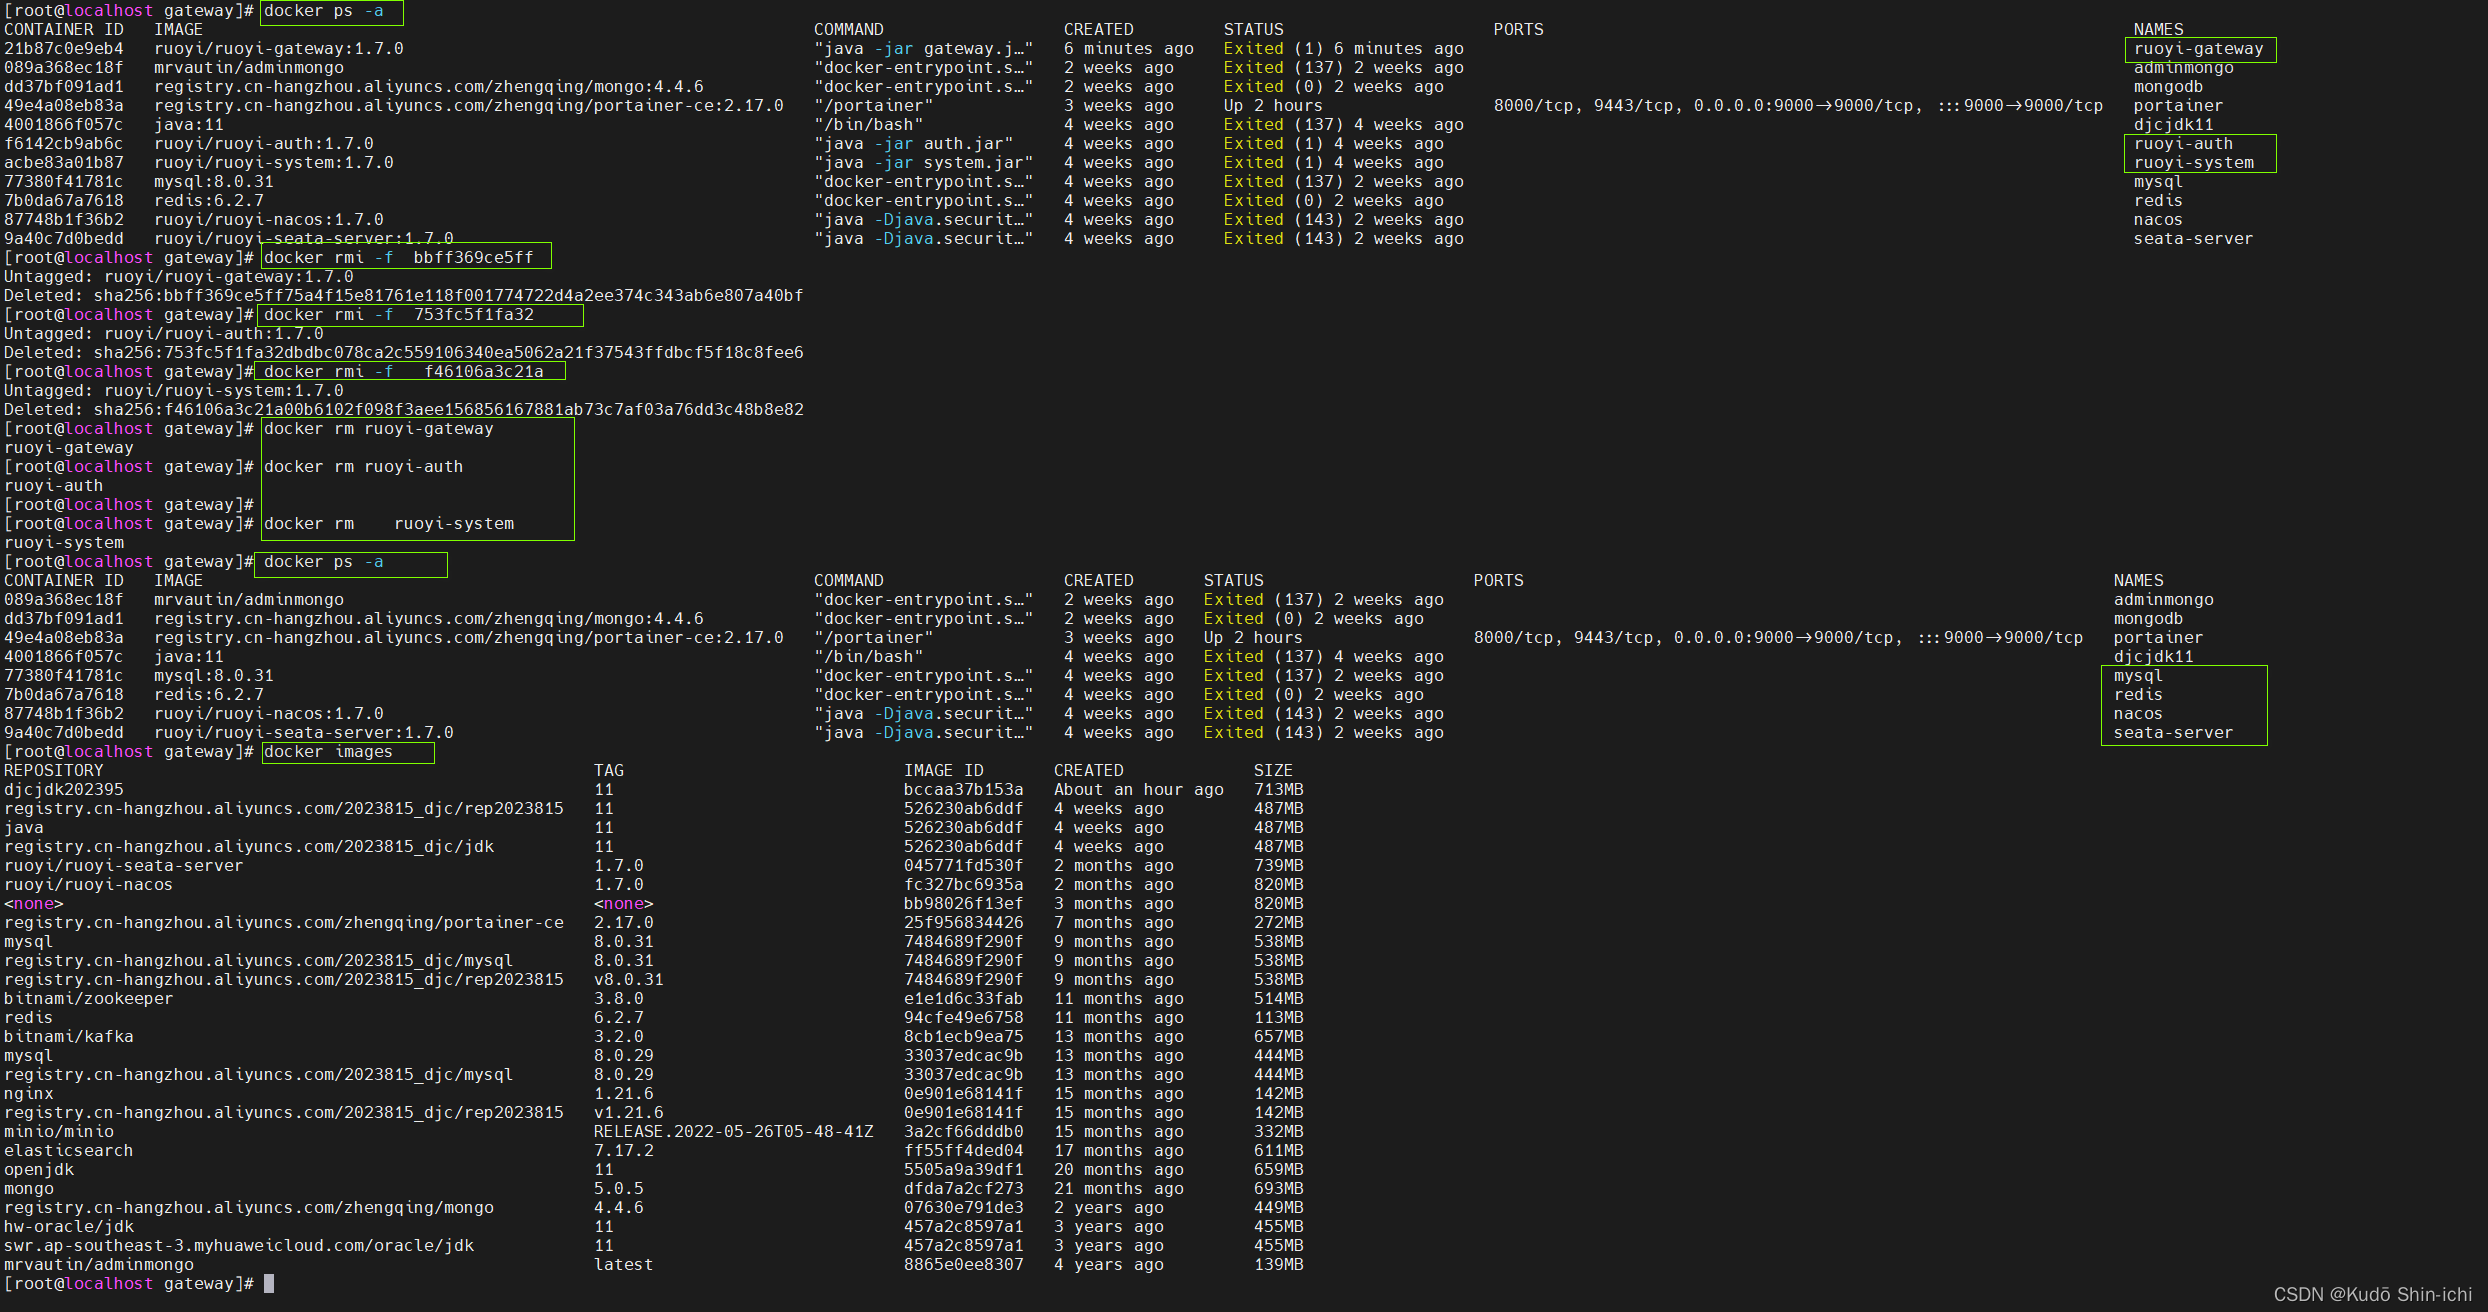Image resolution: width=2488 pixels, height=1312 pixels.
Task: Select the hw-oracle/jdk repository name
Action: click(x=69, y=1227)
